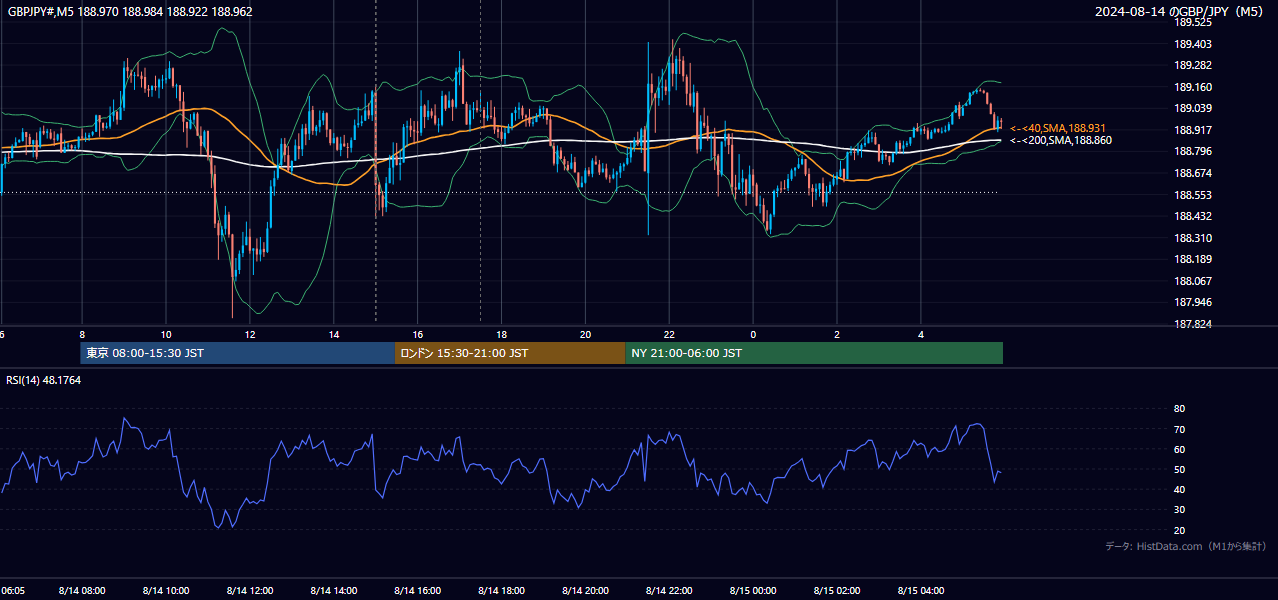Click price axis value 189.403

pos(1193,44)
